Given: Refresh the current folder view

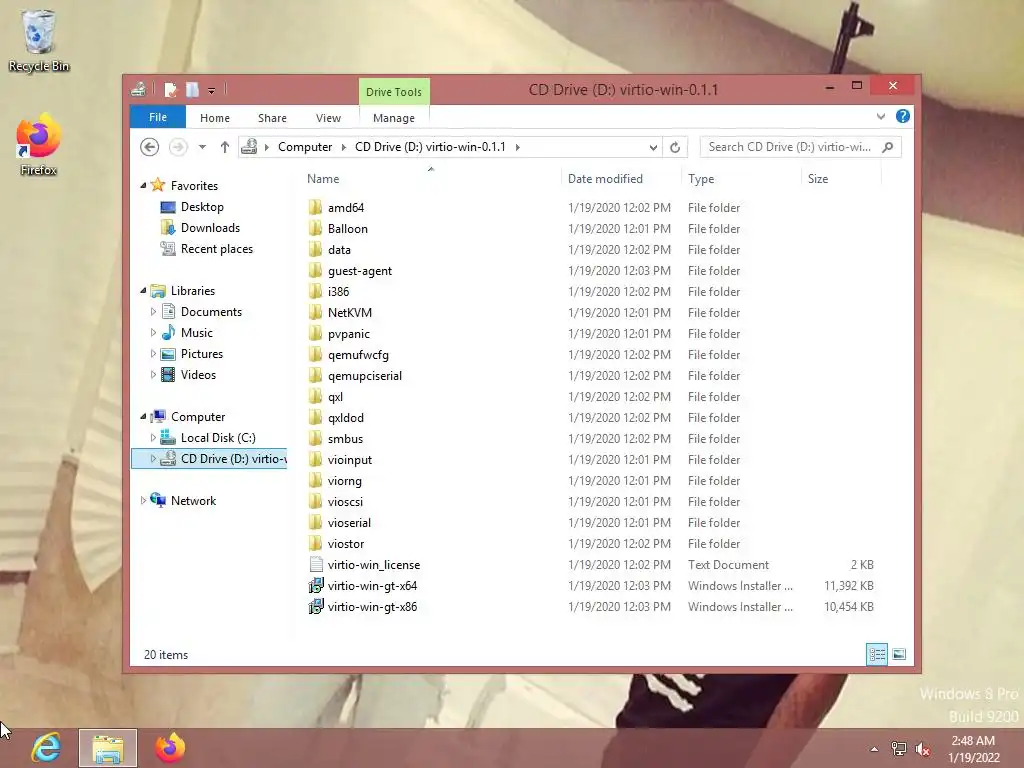Looking at the screenshot, I should click(675, 147).
